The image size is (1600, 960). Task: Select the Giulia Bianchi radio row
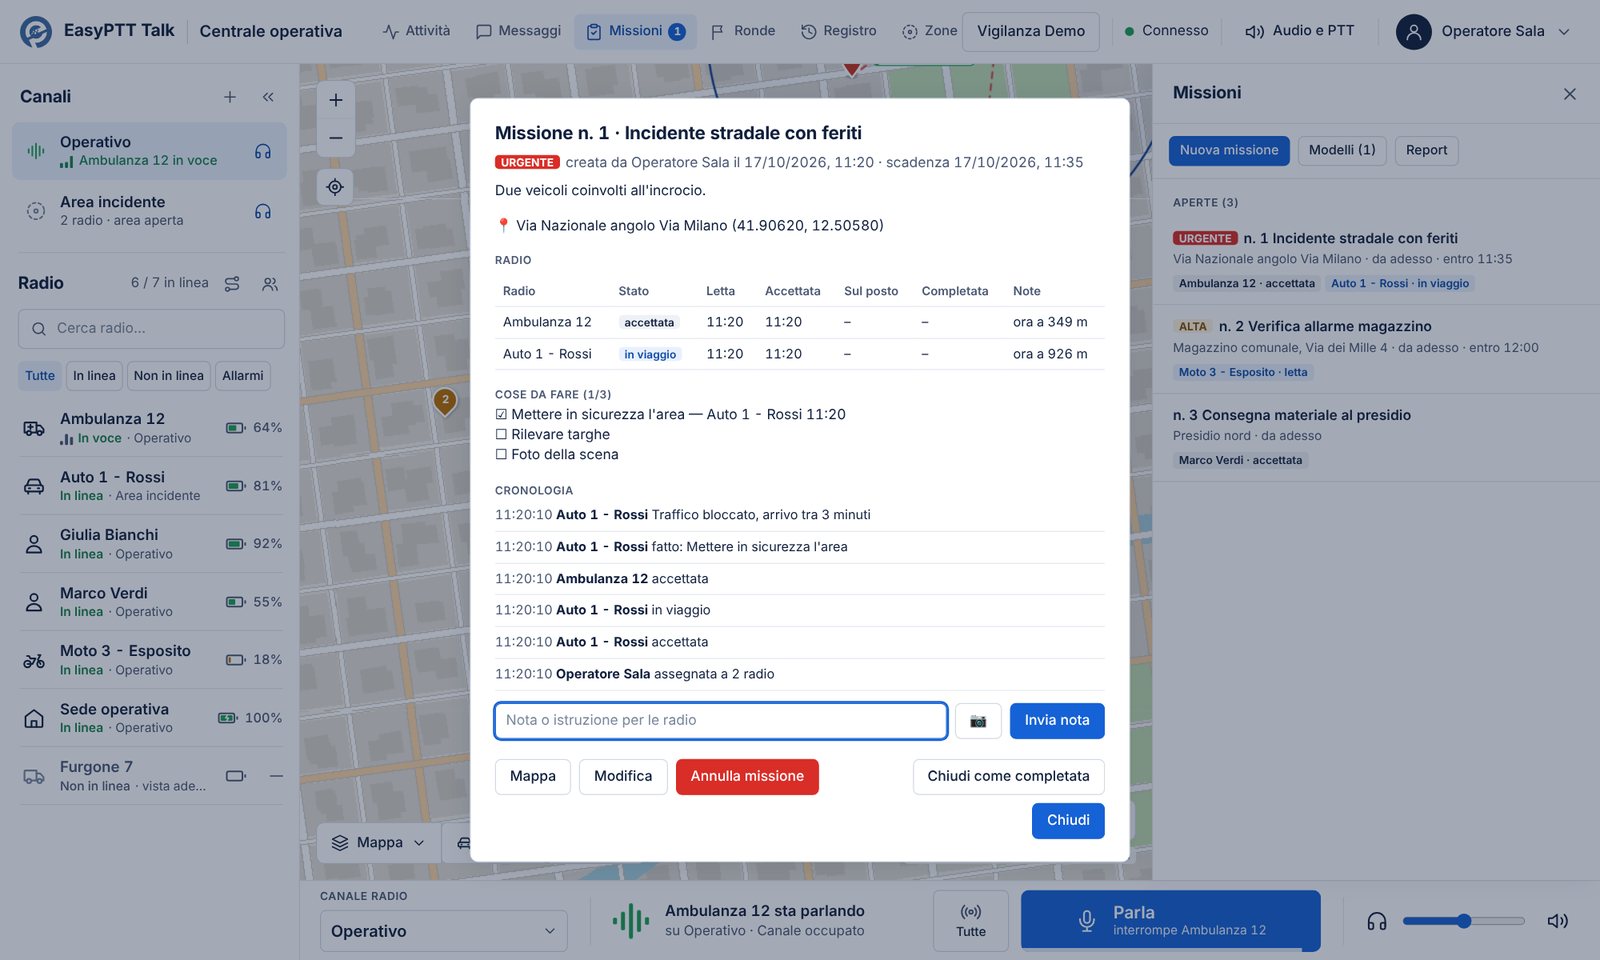point(151,544)
